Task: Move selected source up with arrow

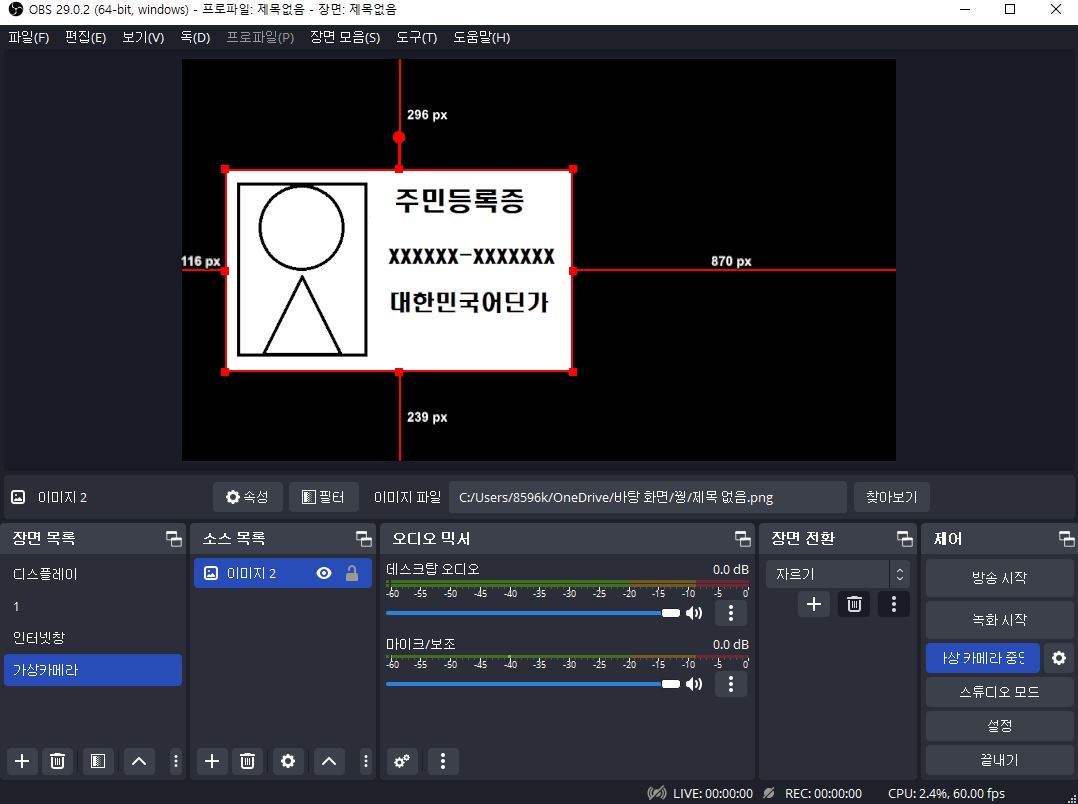Action: [x=329, y=761]
